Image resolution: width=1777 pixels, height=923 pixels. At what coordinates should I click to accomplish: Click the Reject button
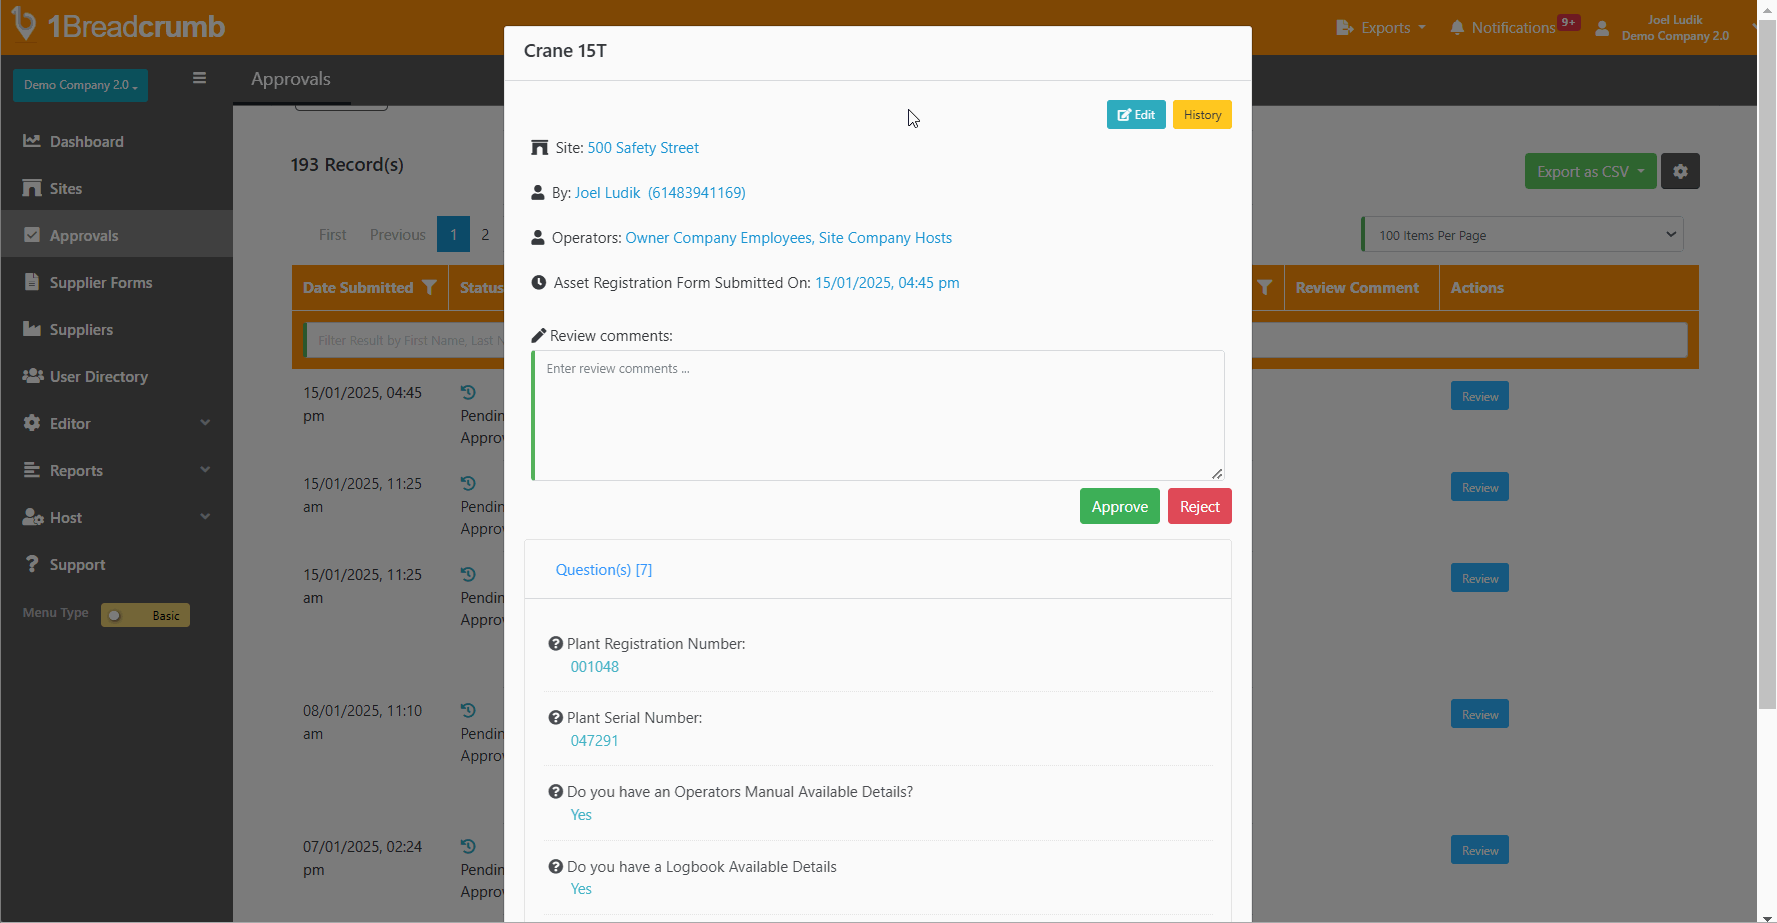click(x=1199, y=507)
